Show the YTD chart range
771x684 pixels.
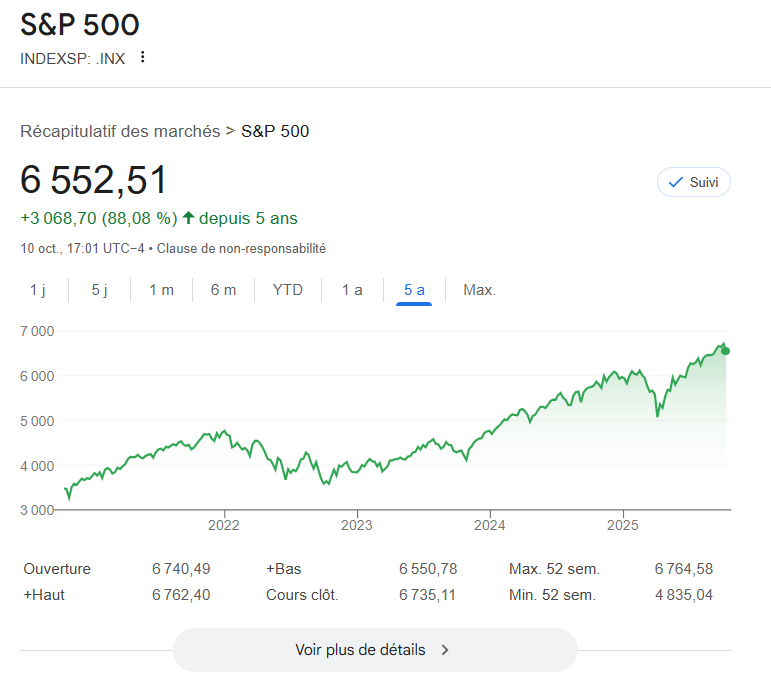287,290
